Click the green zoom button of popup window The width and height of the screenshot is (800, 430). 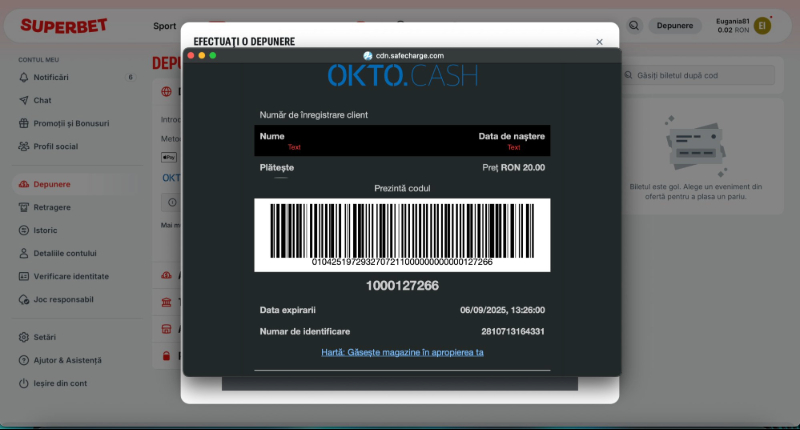pos(213,55)
